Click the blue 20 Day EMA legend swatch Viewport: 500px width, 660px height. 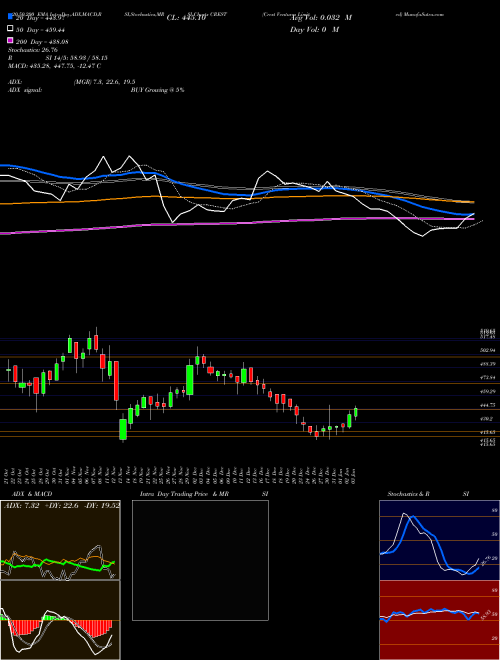click(10, 17)
